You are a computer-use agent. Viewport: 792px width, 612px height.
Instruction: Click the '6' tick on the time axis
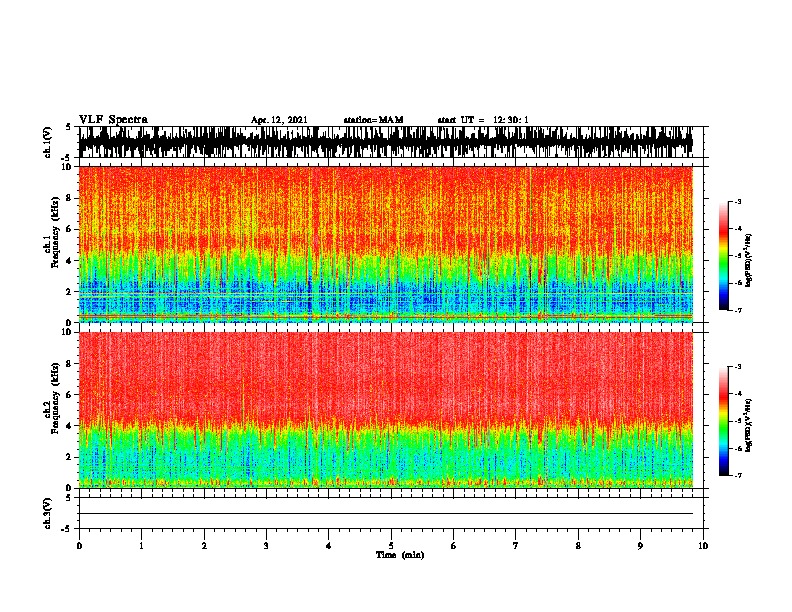click(x=454, y=545)
